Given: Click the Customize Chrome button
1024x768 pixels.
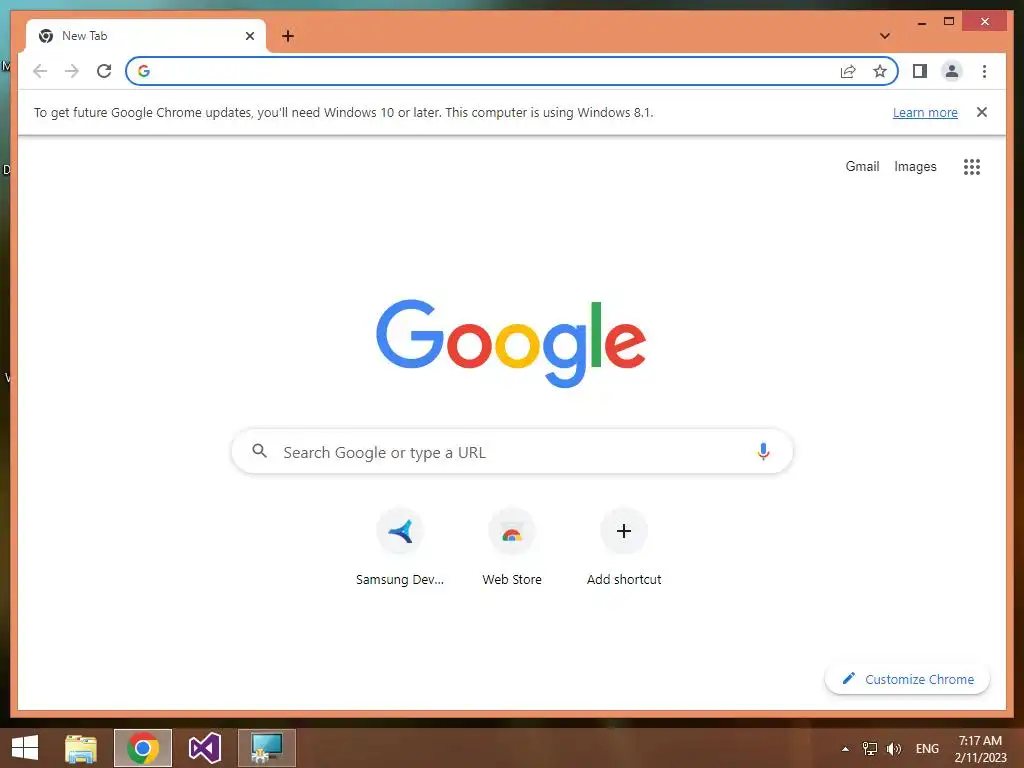Looking at the screenshot, I should click(x=907, y=679).
